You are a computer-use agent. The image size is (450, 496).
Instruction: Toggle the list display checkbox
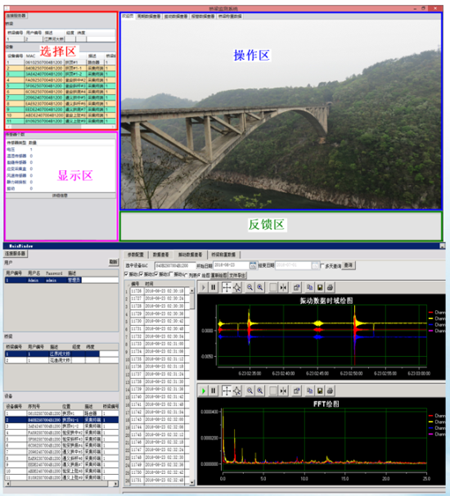tap(186, 275)
